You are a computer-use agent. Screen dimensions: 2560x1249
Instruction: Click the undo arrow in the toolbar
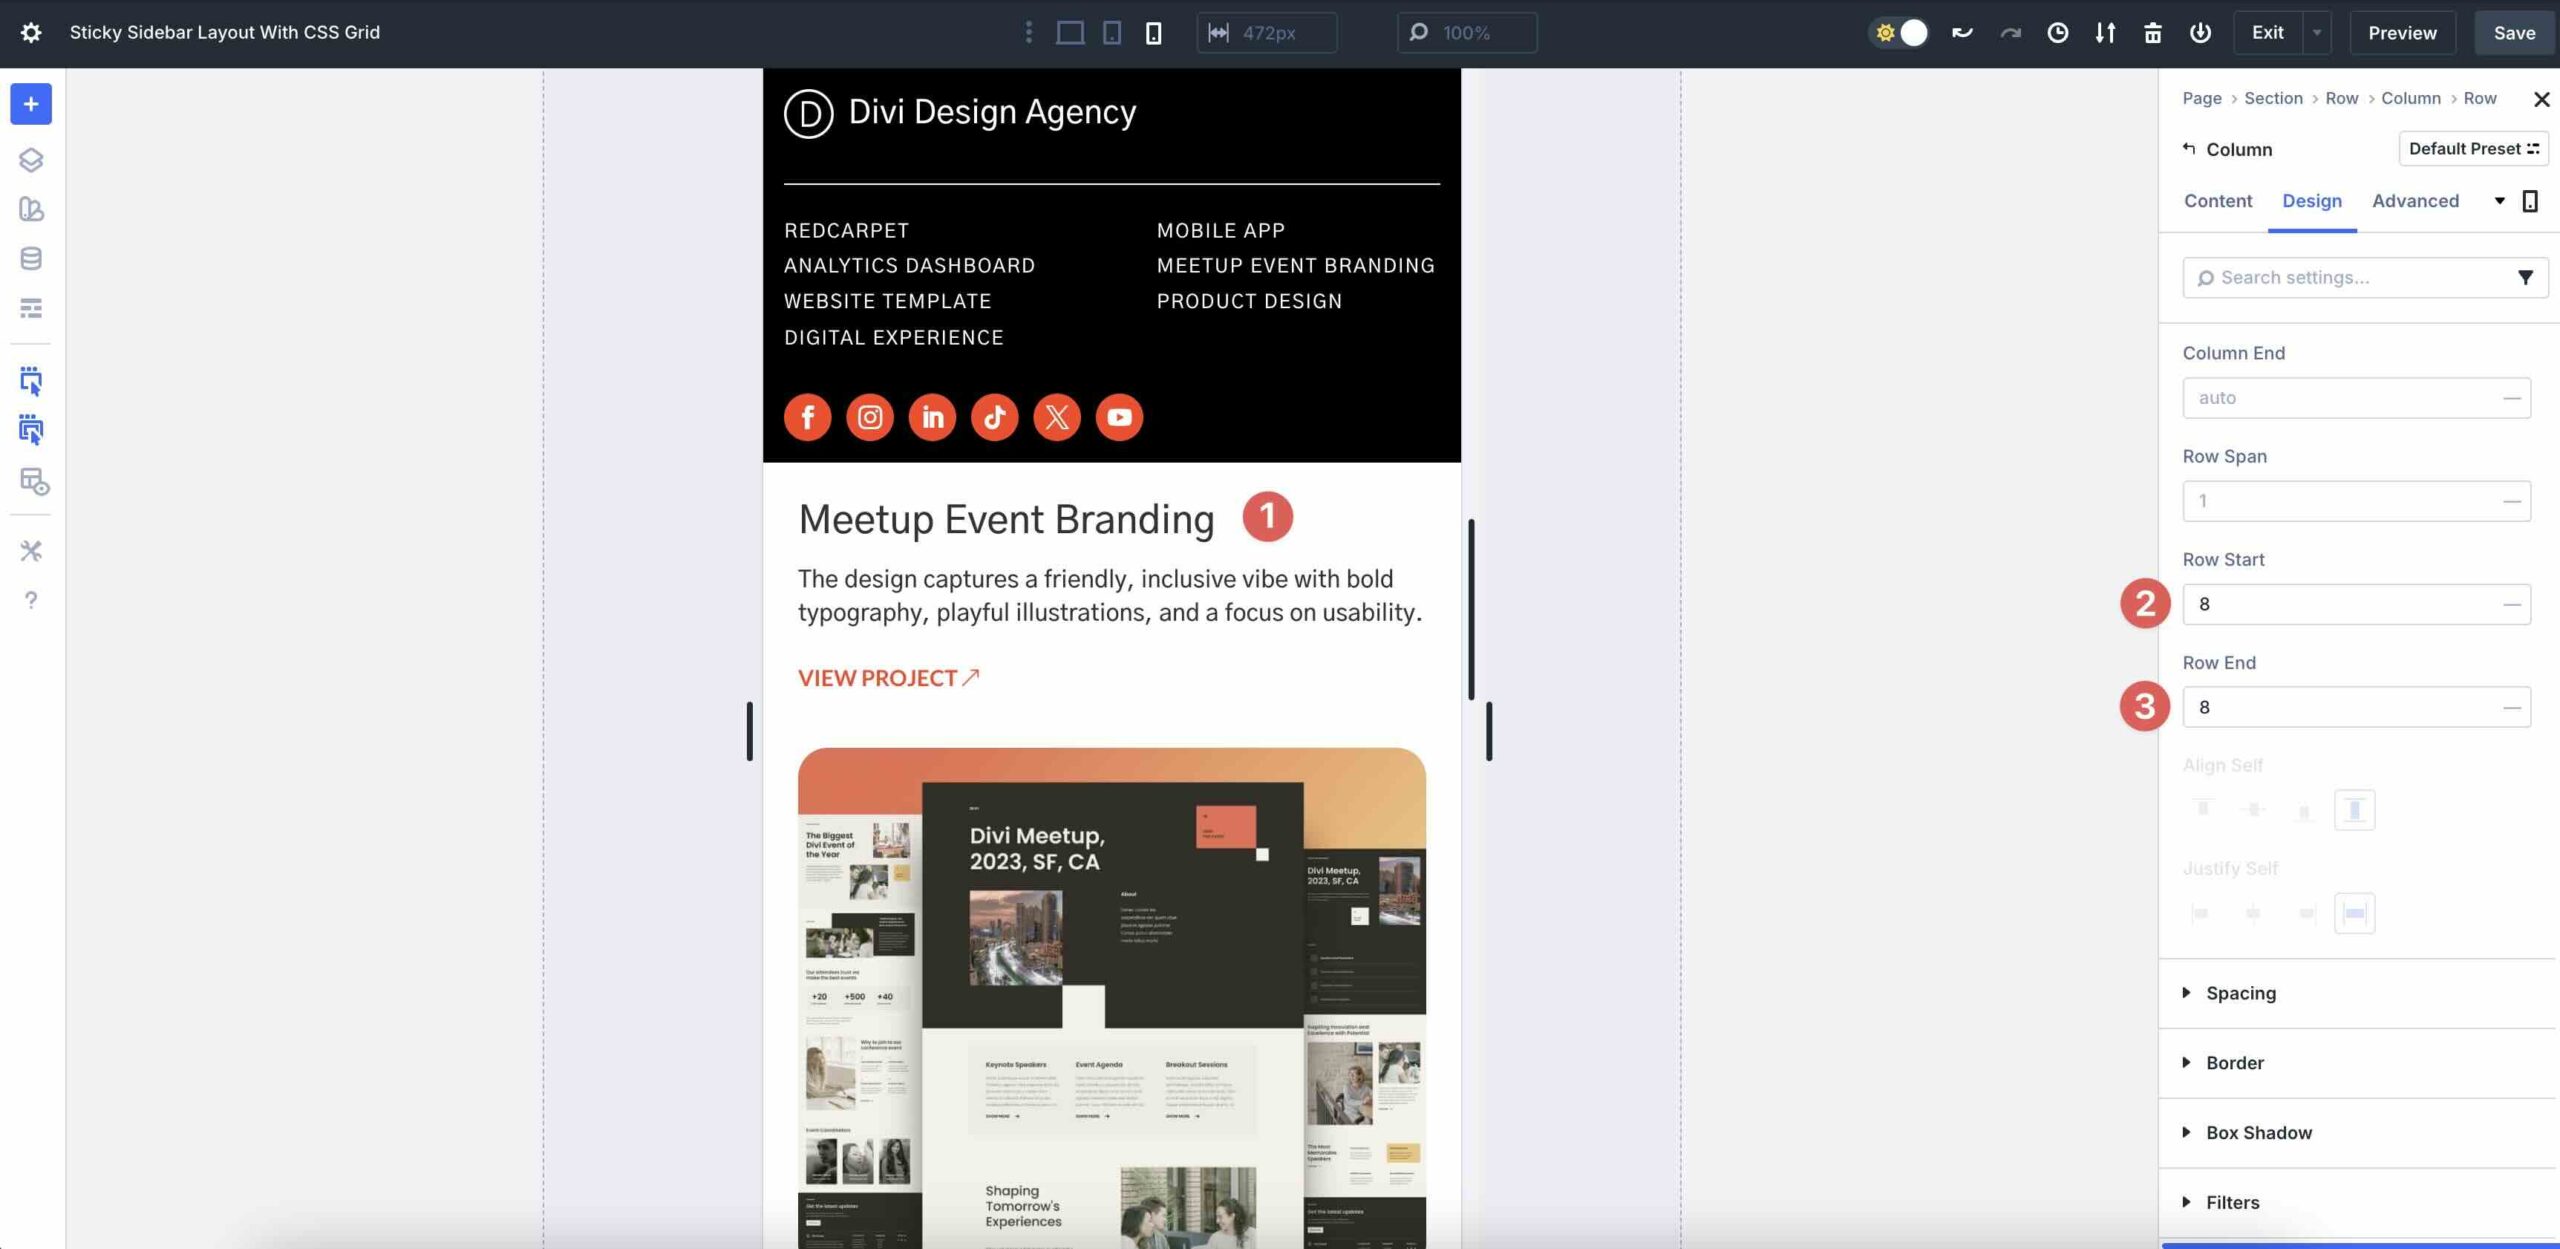(x=1962, y=32)
